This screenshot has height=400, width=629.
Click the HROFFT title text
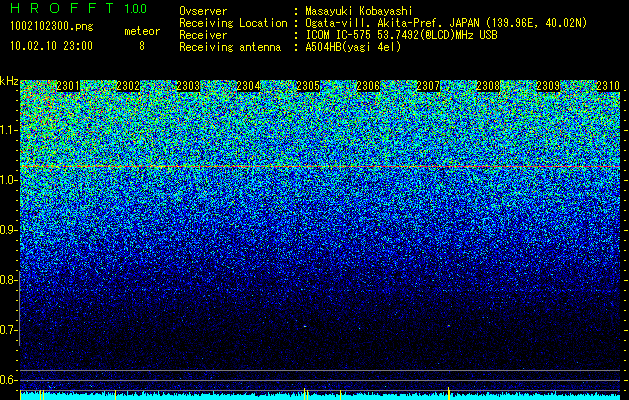[x=62, y=8]
